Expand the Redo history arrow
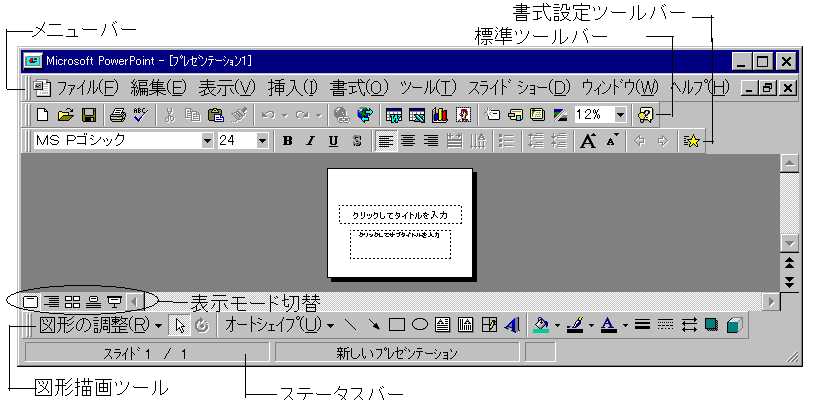Image resolution: width=816 pixels, height=400 pixels. point(319,115)
